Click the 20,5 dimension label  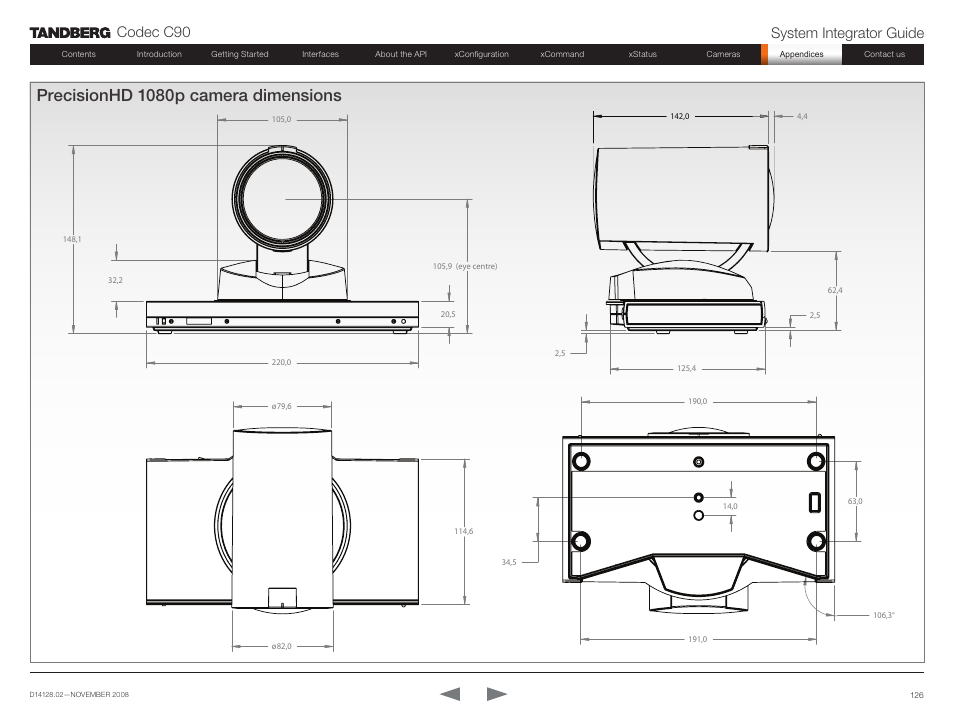(x=448, y=314)
